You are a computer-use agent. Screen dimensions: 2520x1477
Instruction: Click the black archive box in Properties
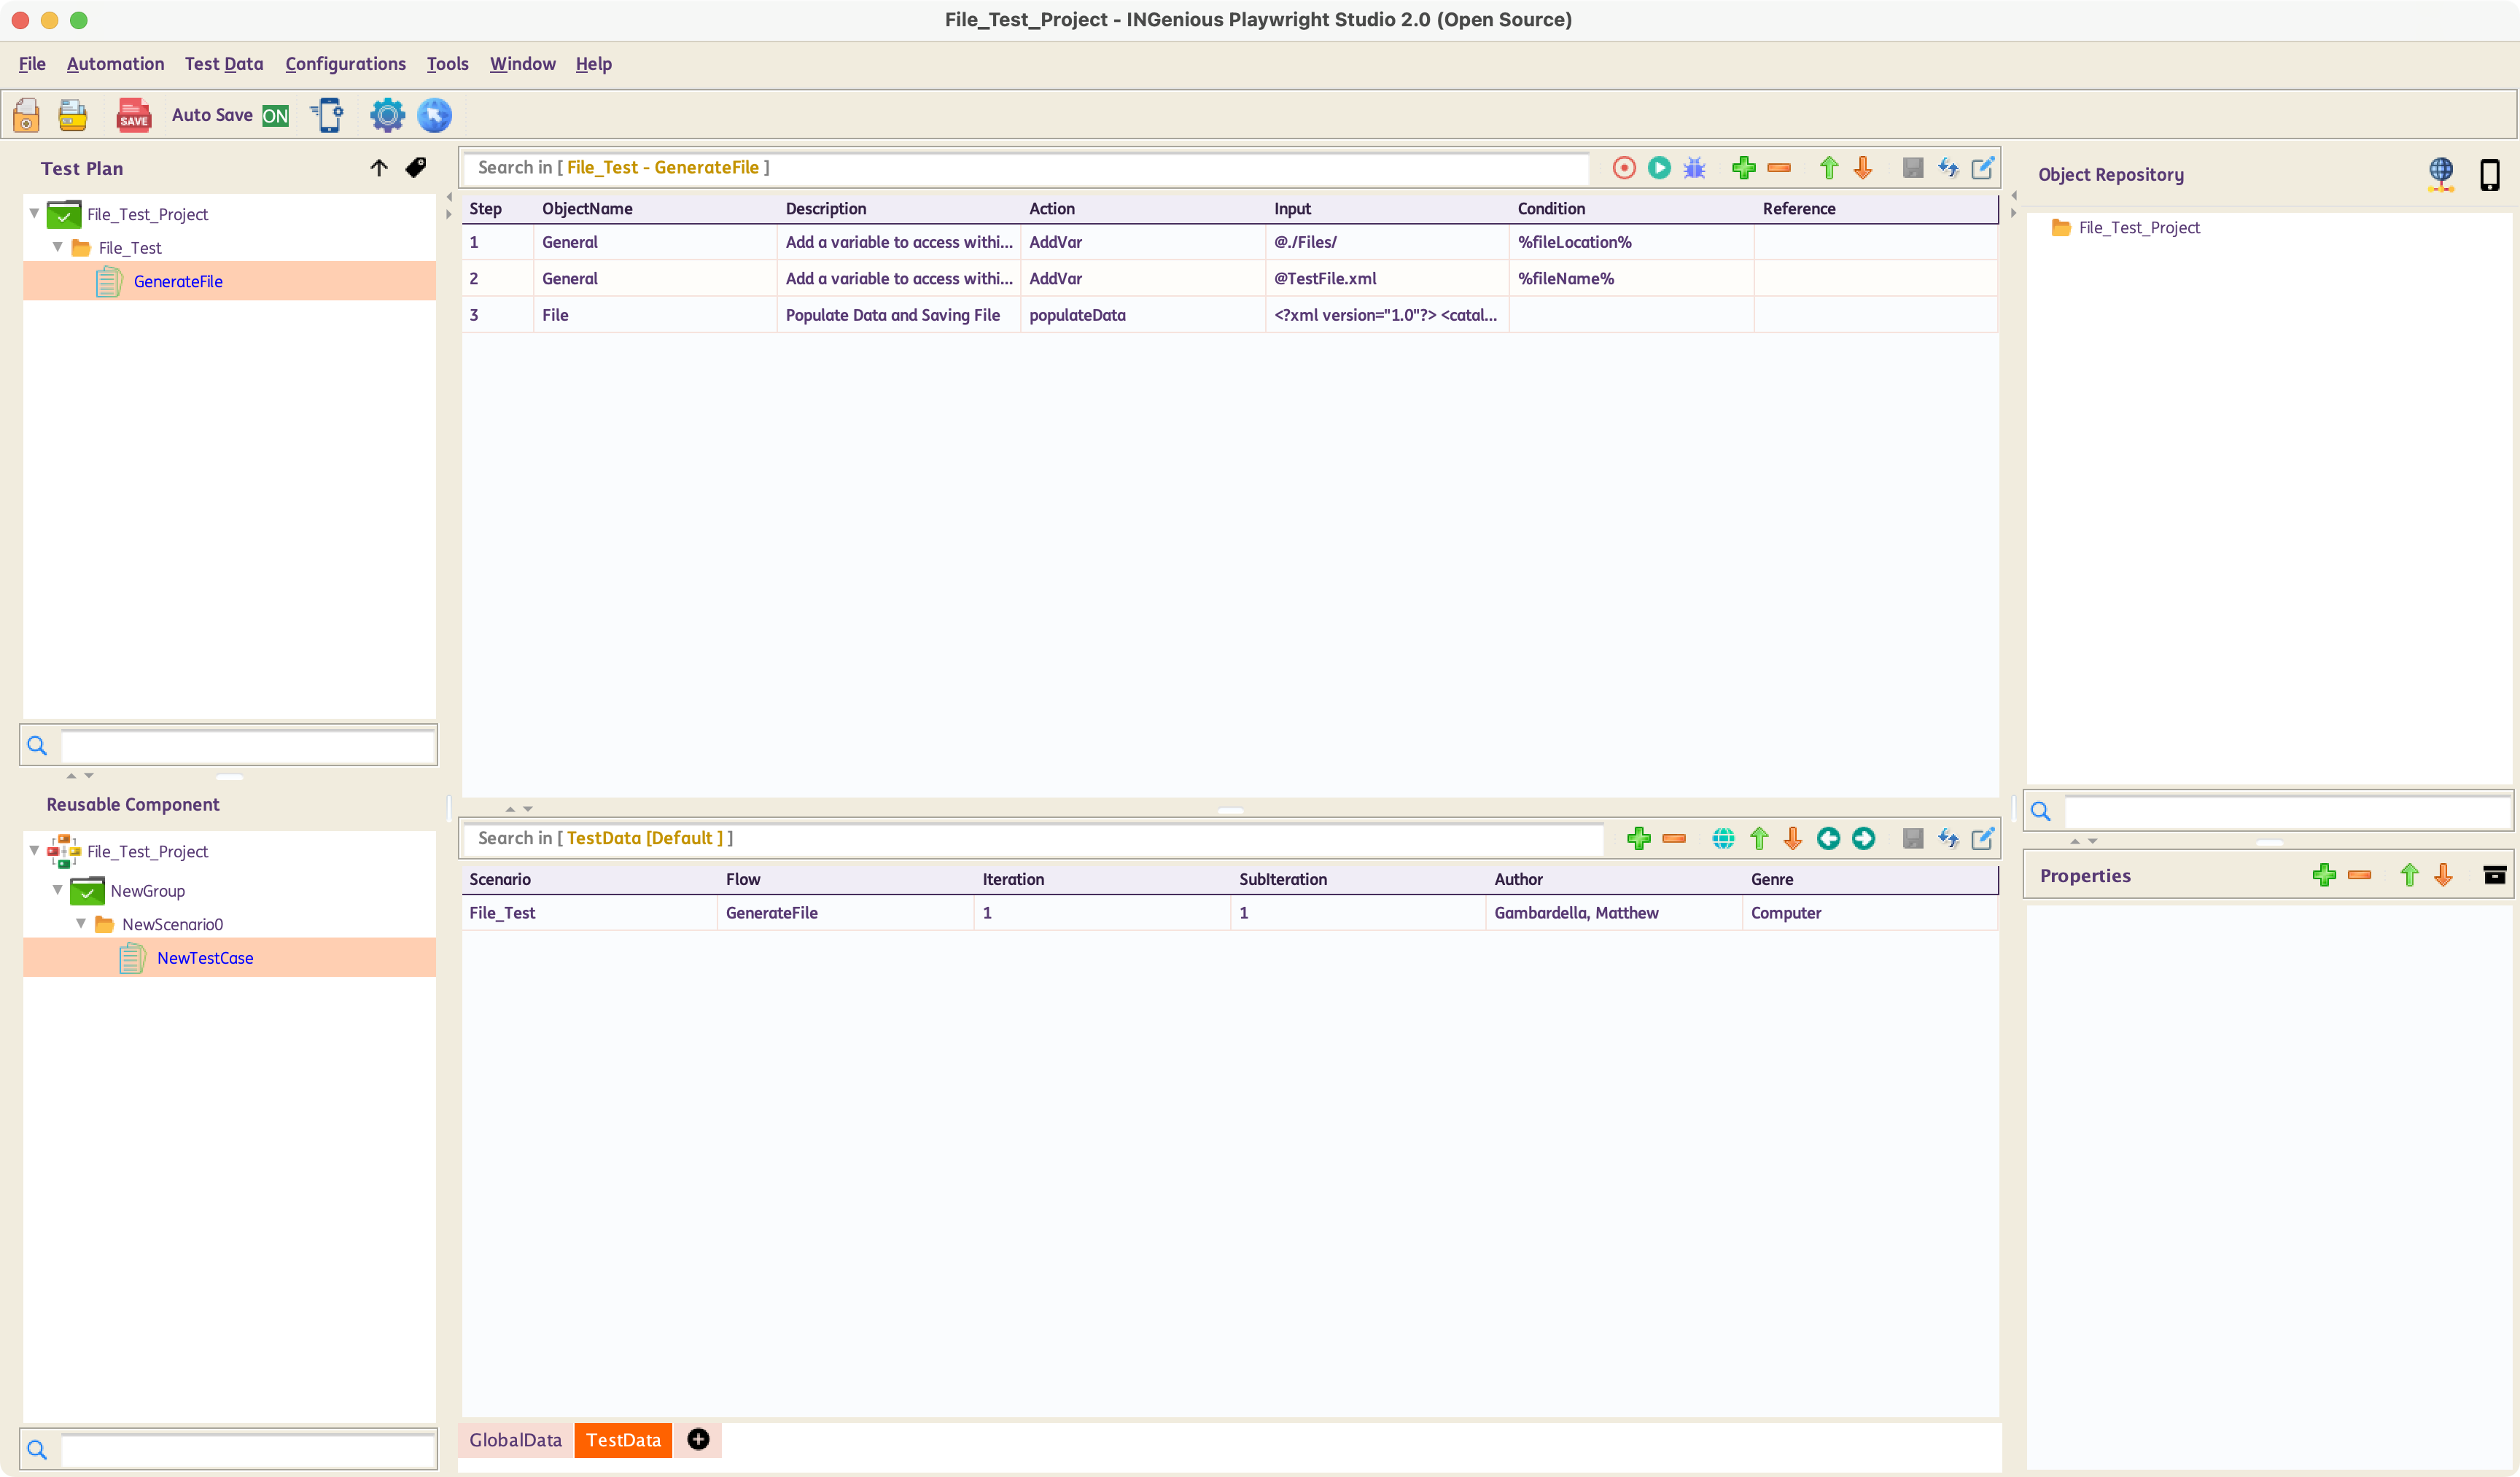click(2494, 875)
